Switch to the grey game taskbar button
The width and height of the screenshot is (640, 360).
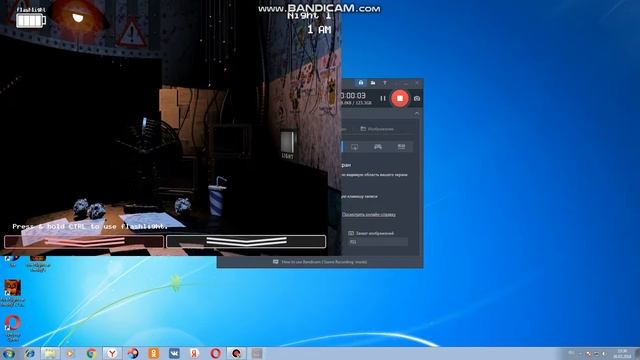tap(257, 353)
